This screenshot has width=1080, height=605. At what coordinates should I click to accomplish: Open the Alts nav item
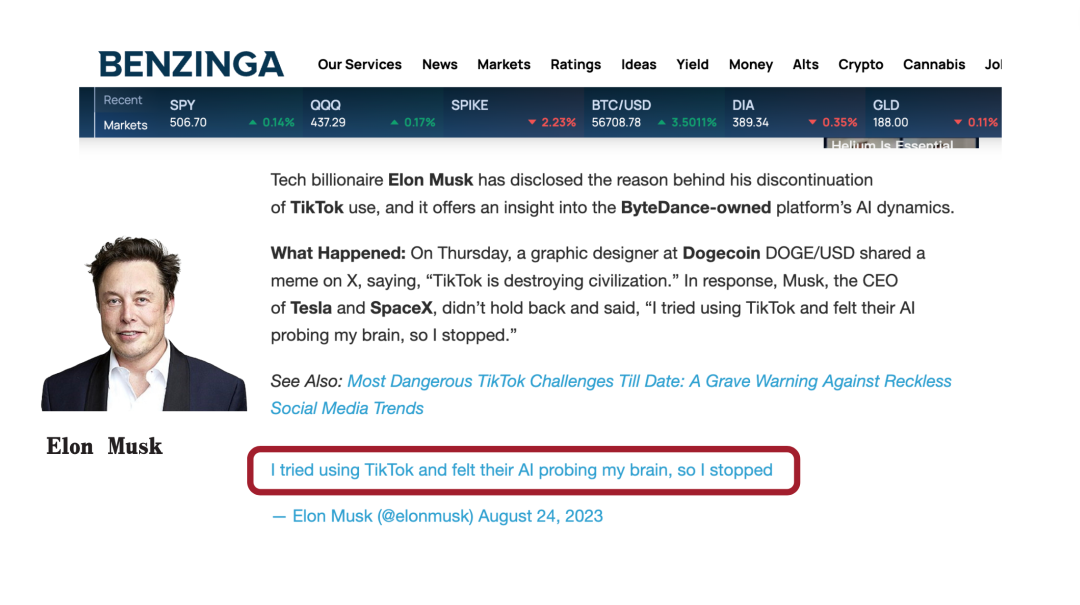tap(805, 64)
